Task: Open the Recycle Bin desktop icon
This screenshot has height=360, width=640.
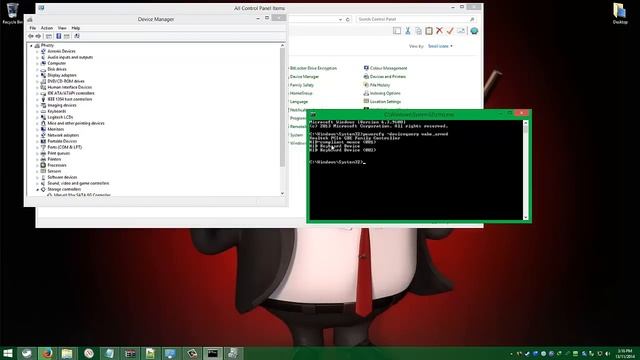Action: point(12,13)
